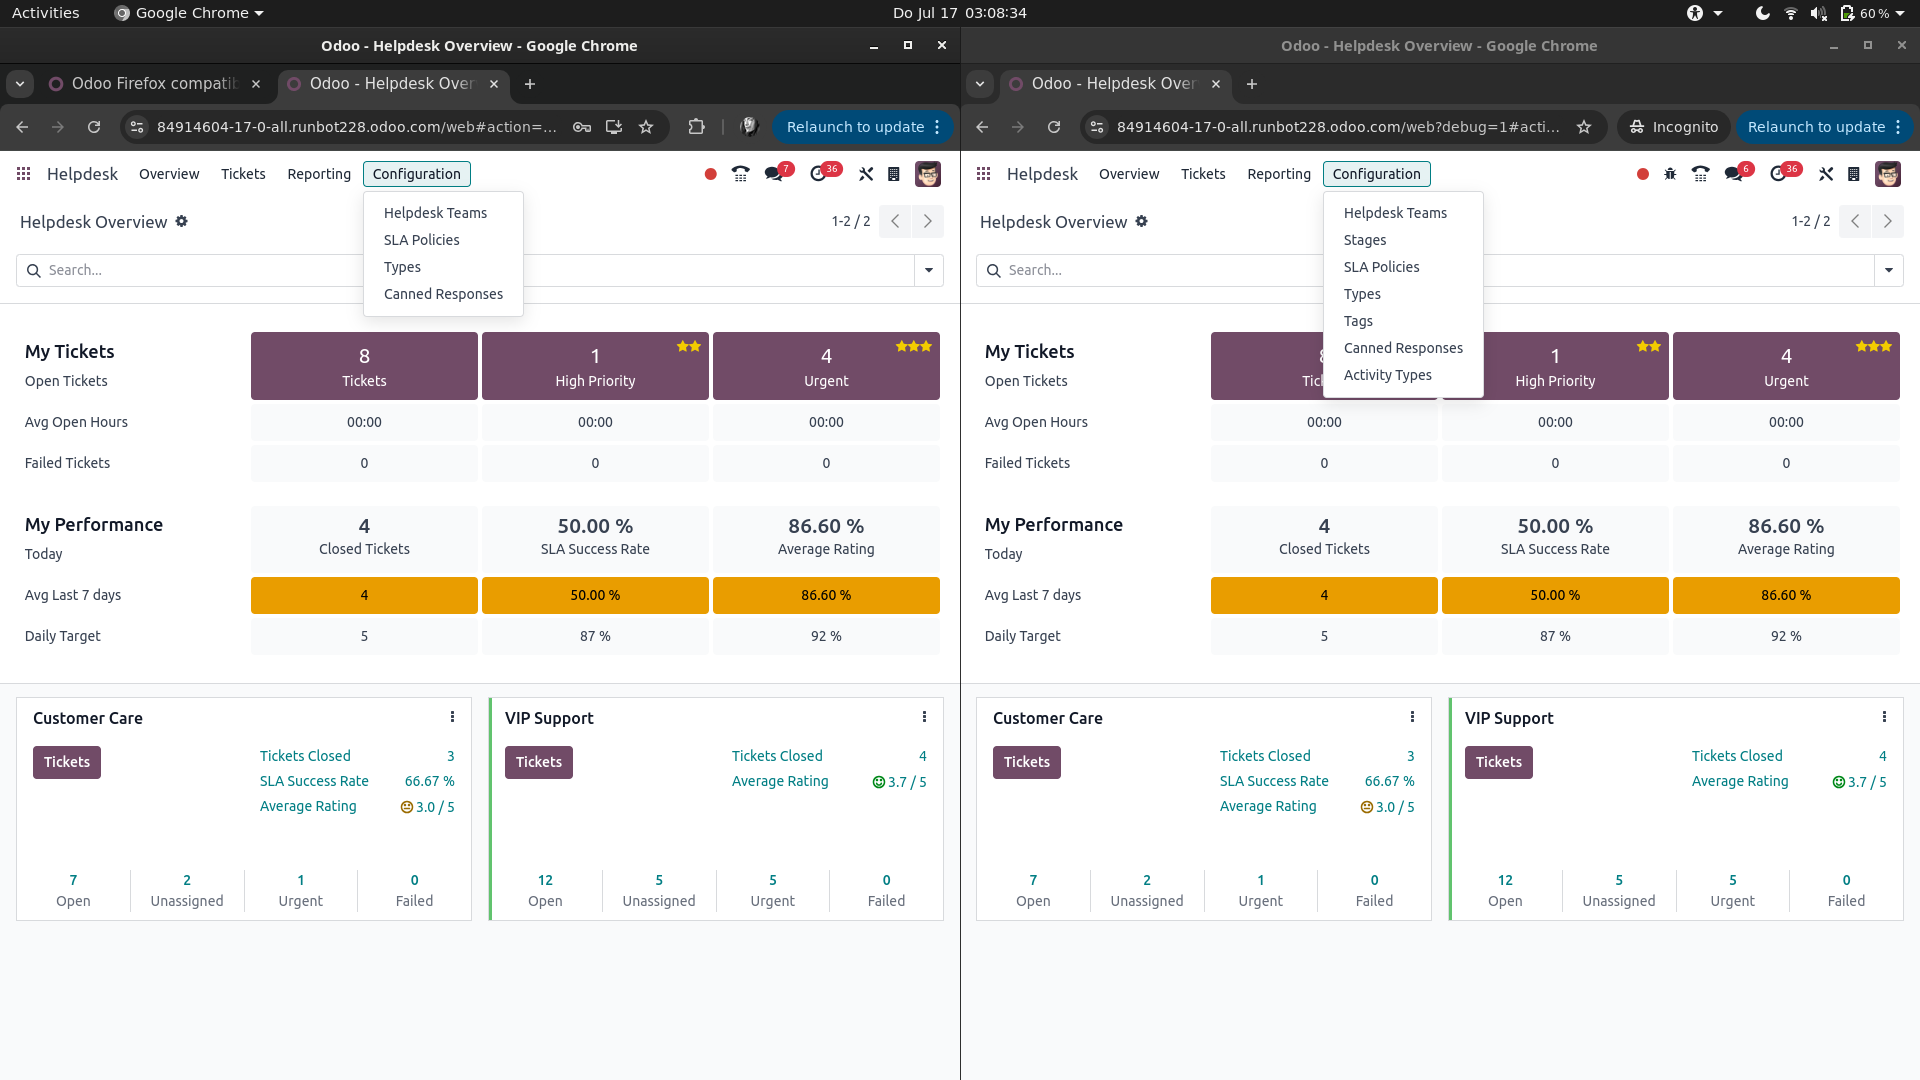Screen dimensions: 1920x1080
Task: Expand search options dropdown in right window
Action: (x=1889, y=270)
